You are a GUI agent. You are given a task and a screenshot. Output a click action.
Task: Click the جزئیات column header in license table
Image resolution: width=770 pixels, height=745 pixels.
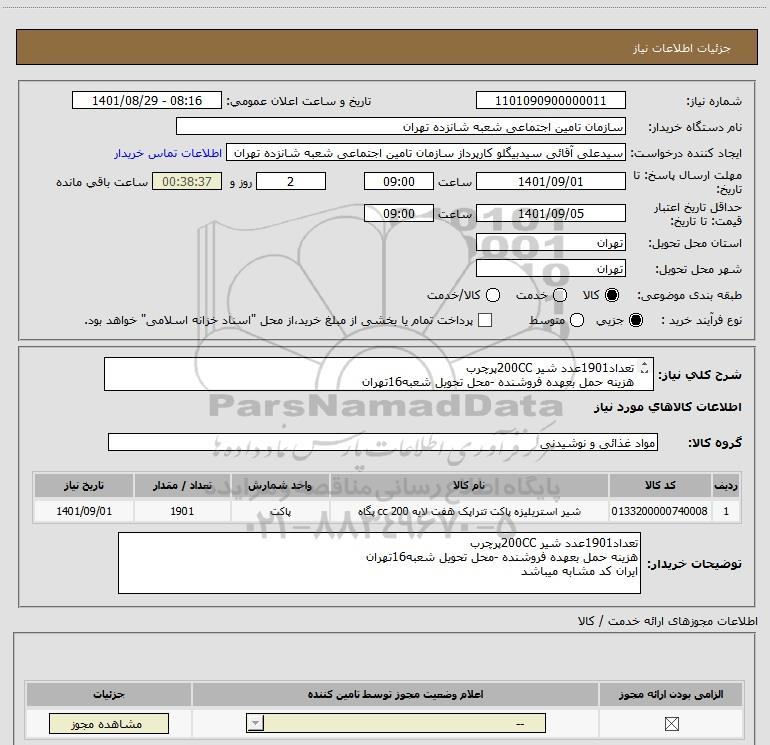(x=109, y=694)
